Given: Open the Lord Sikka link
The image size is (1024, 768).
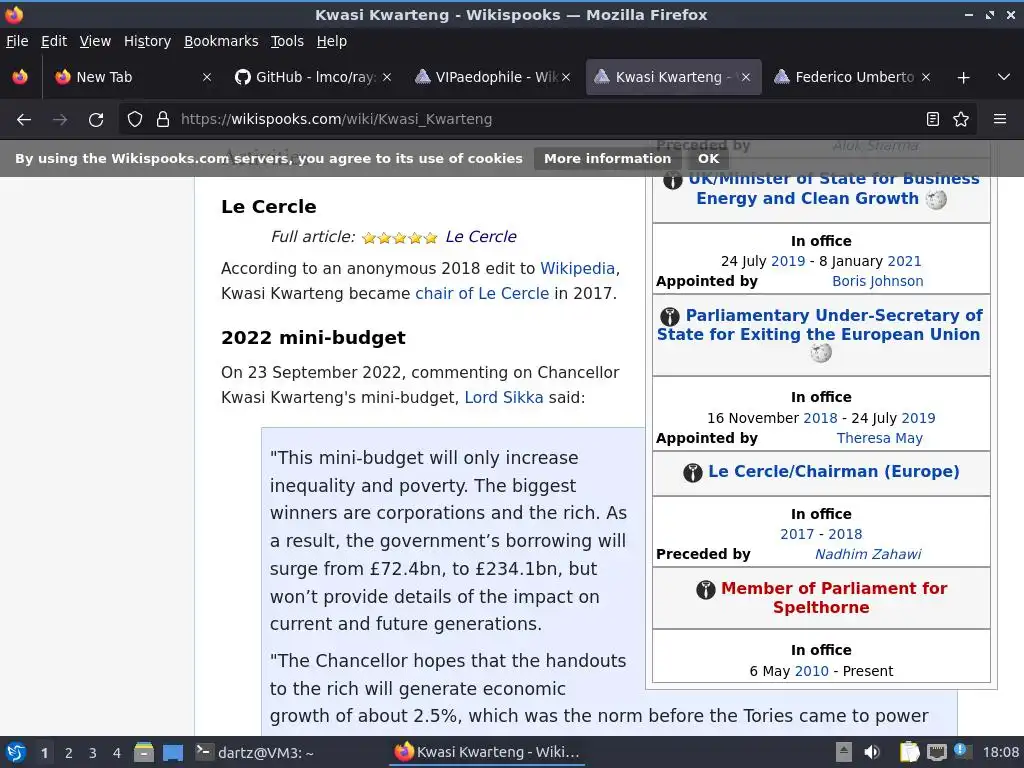Looking at the screenshot, I should coord(504,398).
